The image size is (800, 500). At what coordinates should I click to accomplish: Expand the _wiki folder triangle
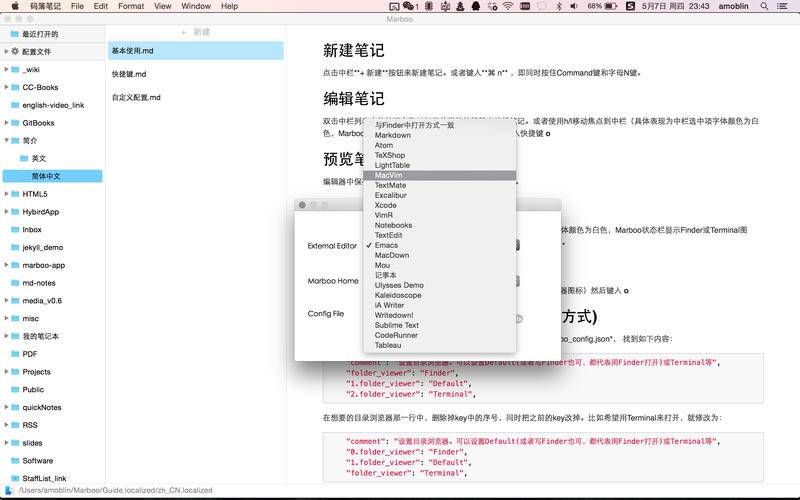(x=6, y=69)
